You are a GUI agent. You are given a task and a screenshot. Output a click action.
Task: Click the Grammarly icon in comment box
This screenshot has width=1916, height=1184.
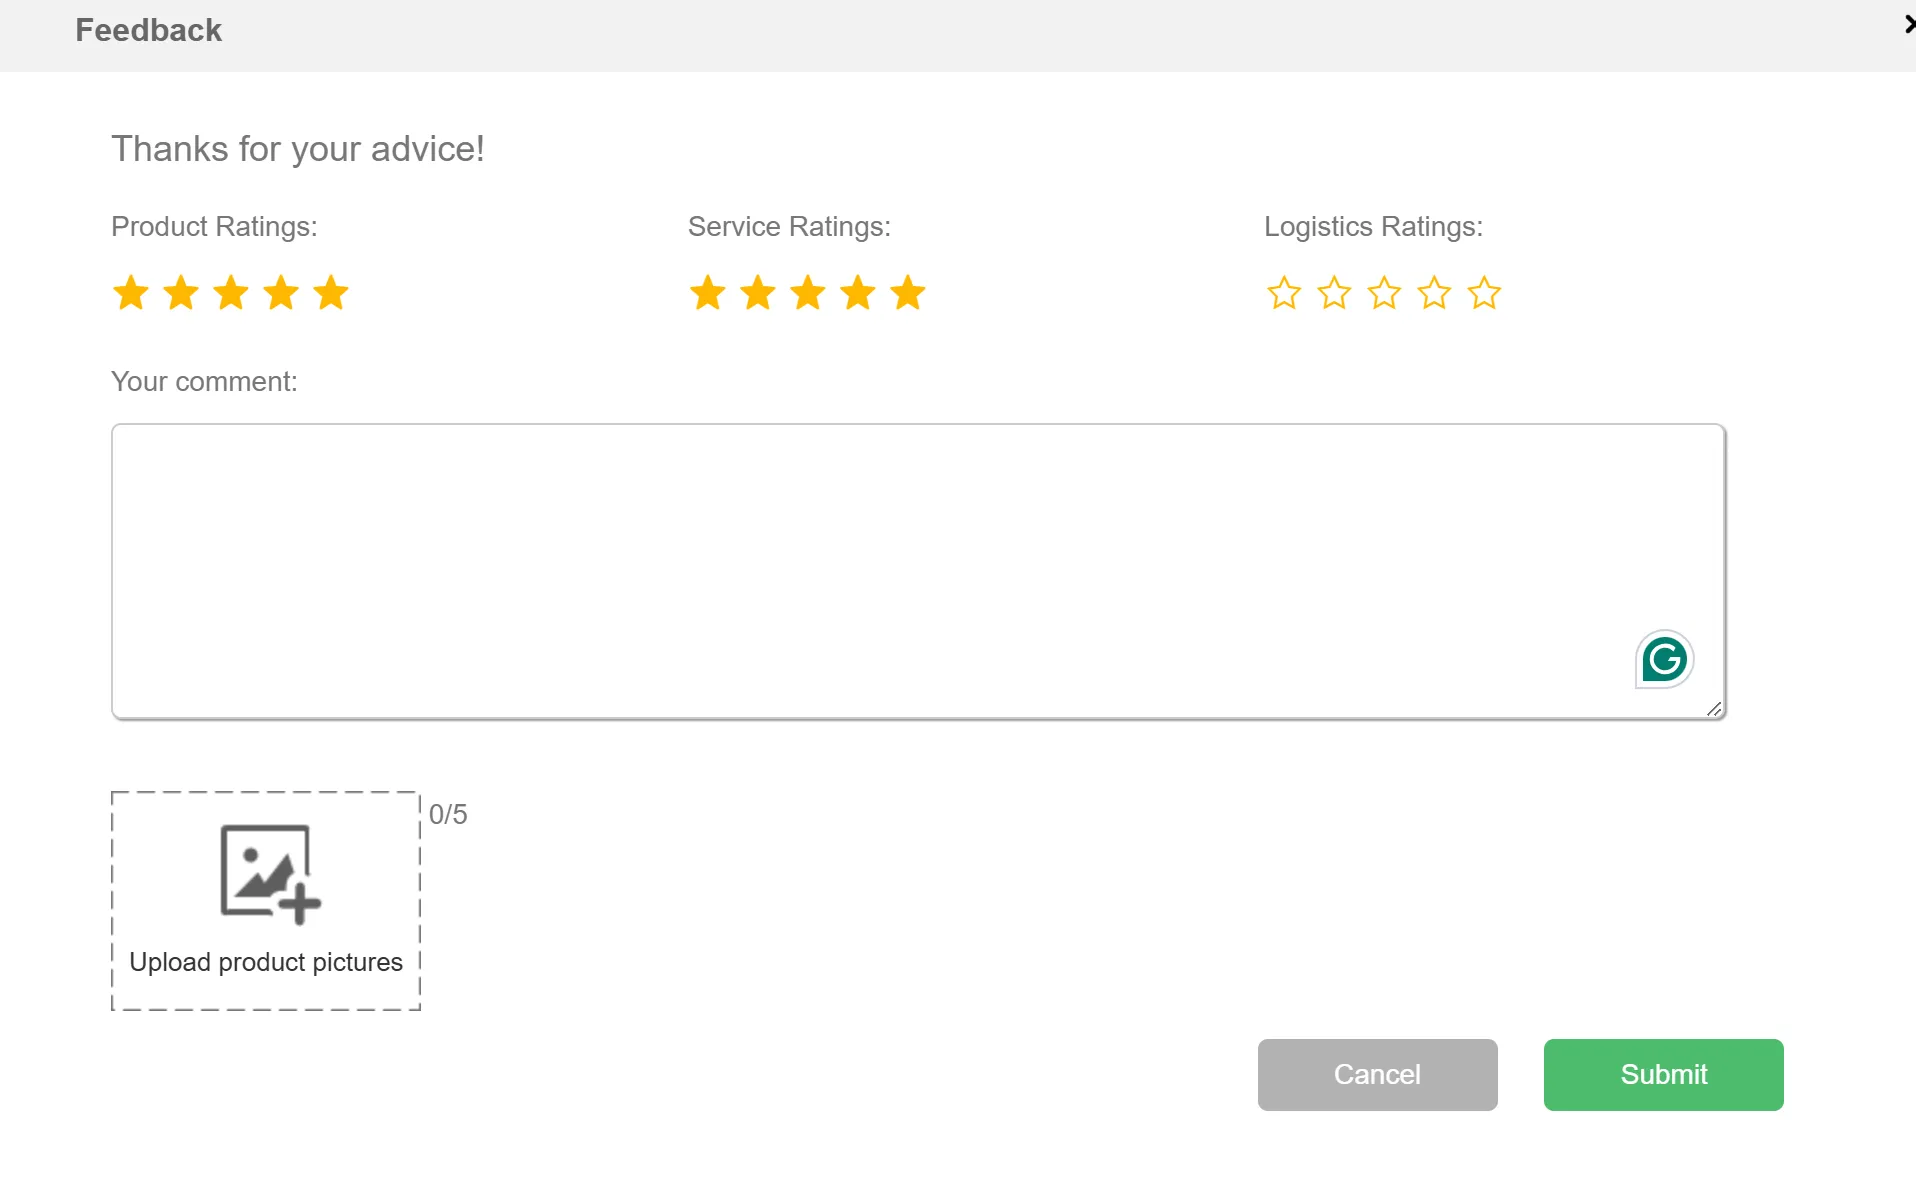(x=1664, y=660)
